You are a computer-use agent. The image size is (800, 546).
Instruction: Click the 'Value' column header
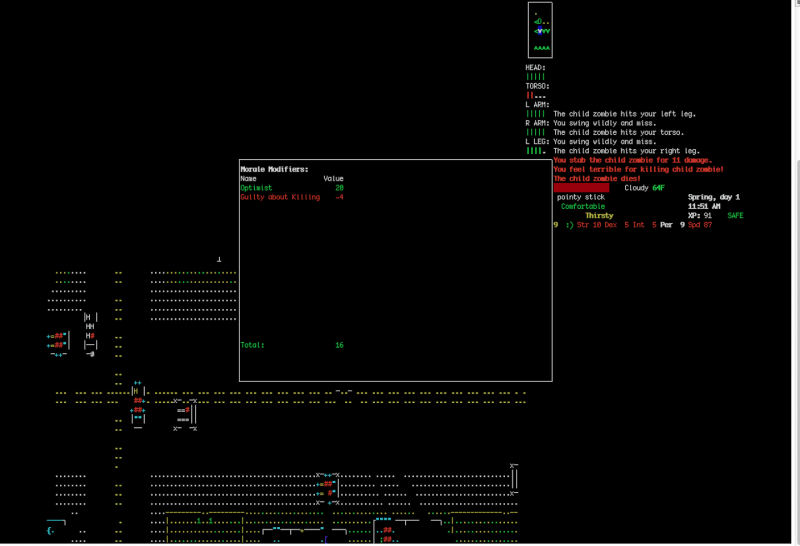tap(333, 179)
